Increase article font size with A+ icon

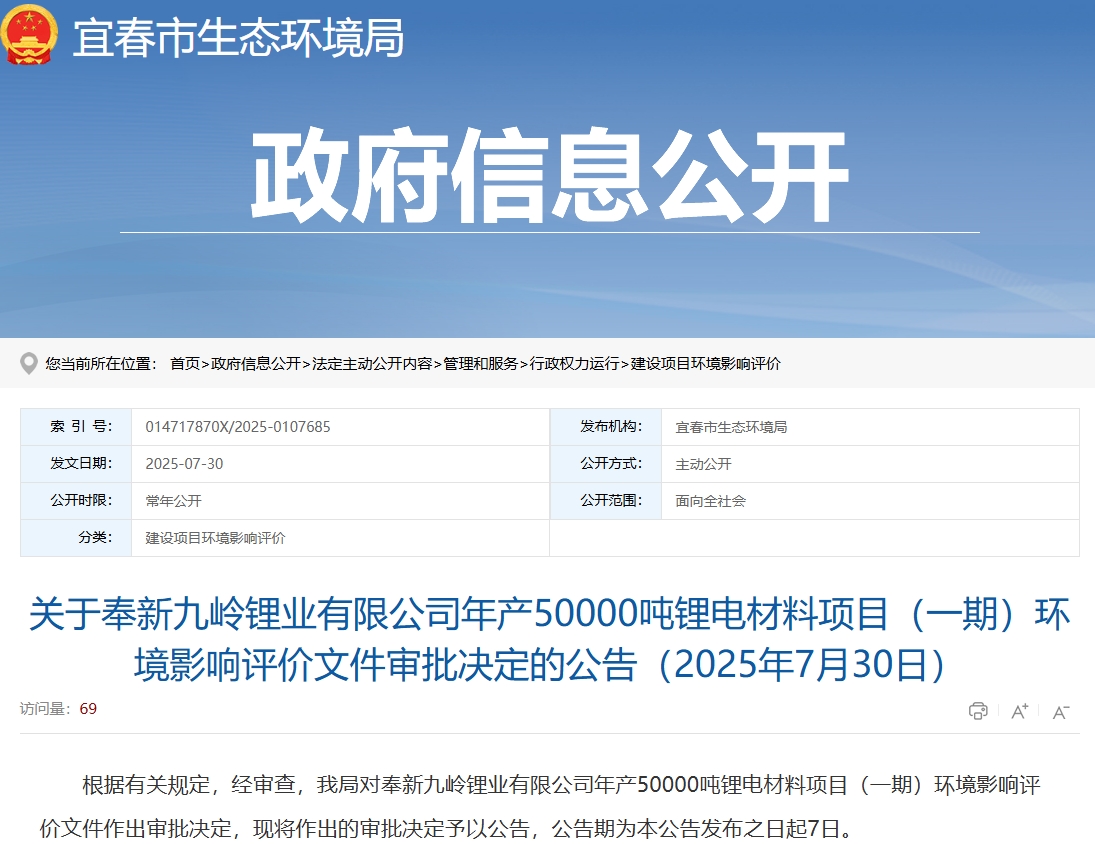[1018, 711]
